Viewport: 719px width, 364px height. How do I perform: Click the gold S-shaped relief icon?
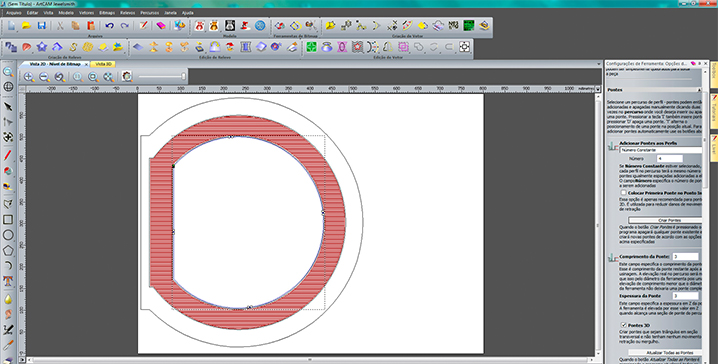click(72, 47)
